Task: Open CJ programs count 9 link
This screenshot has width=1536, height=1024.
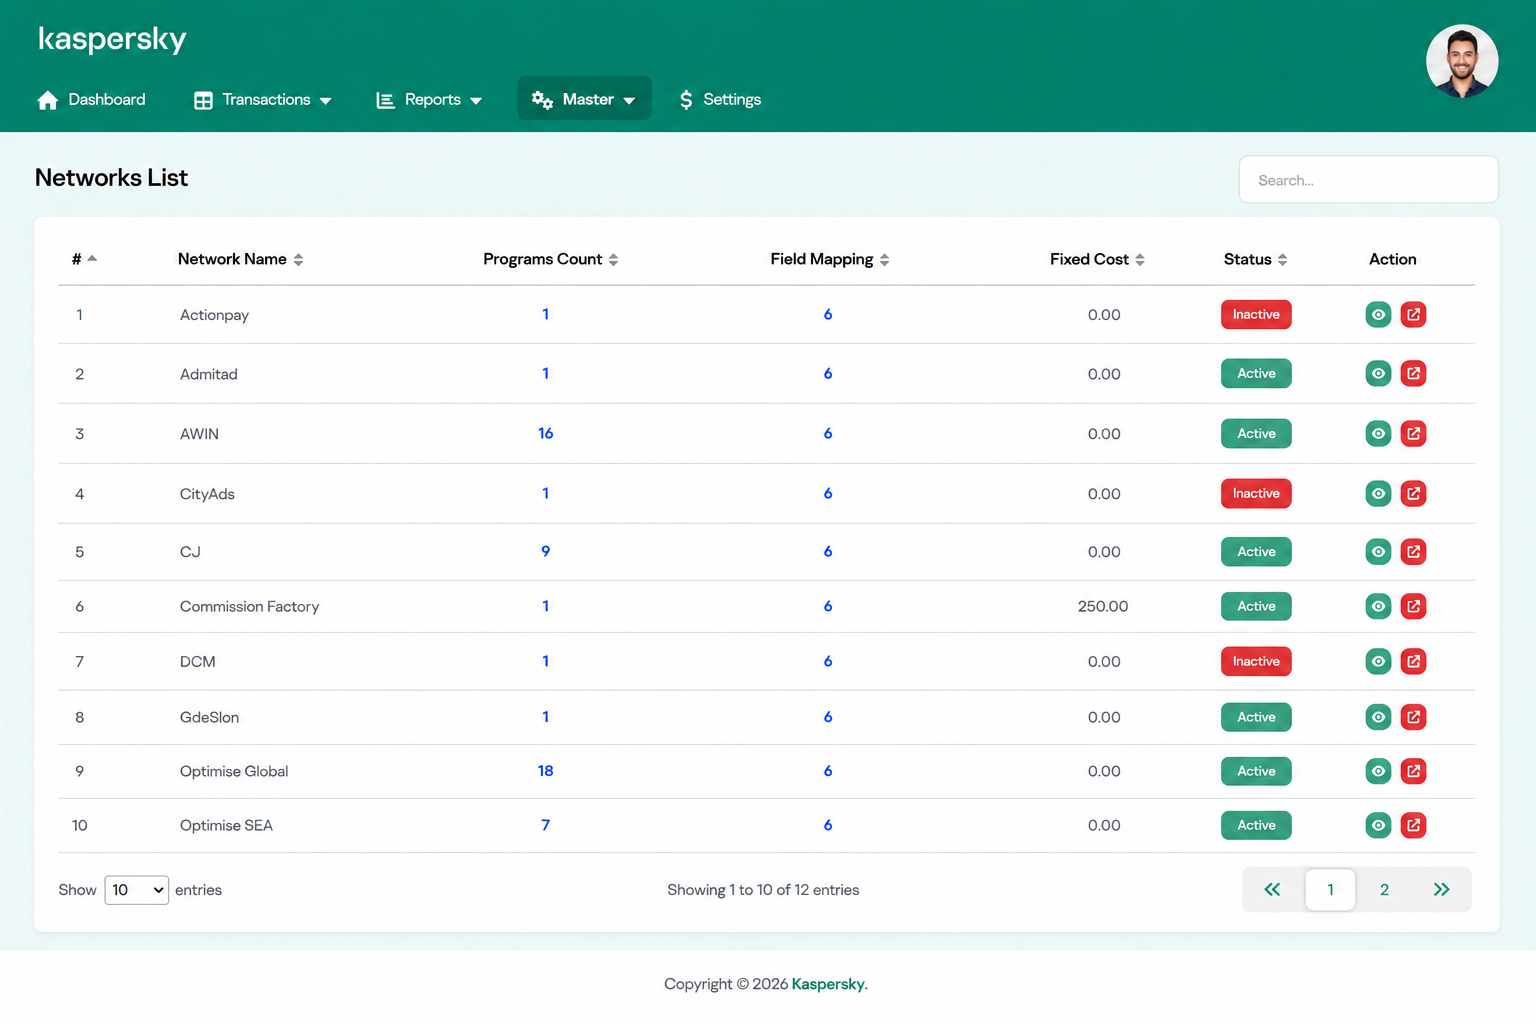Action: click(x=545, y=551)
